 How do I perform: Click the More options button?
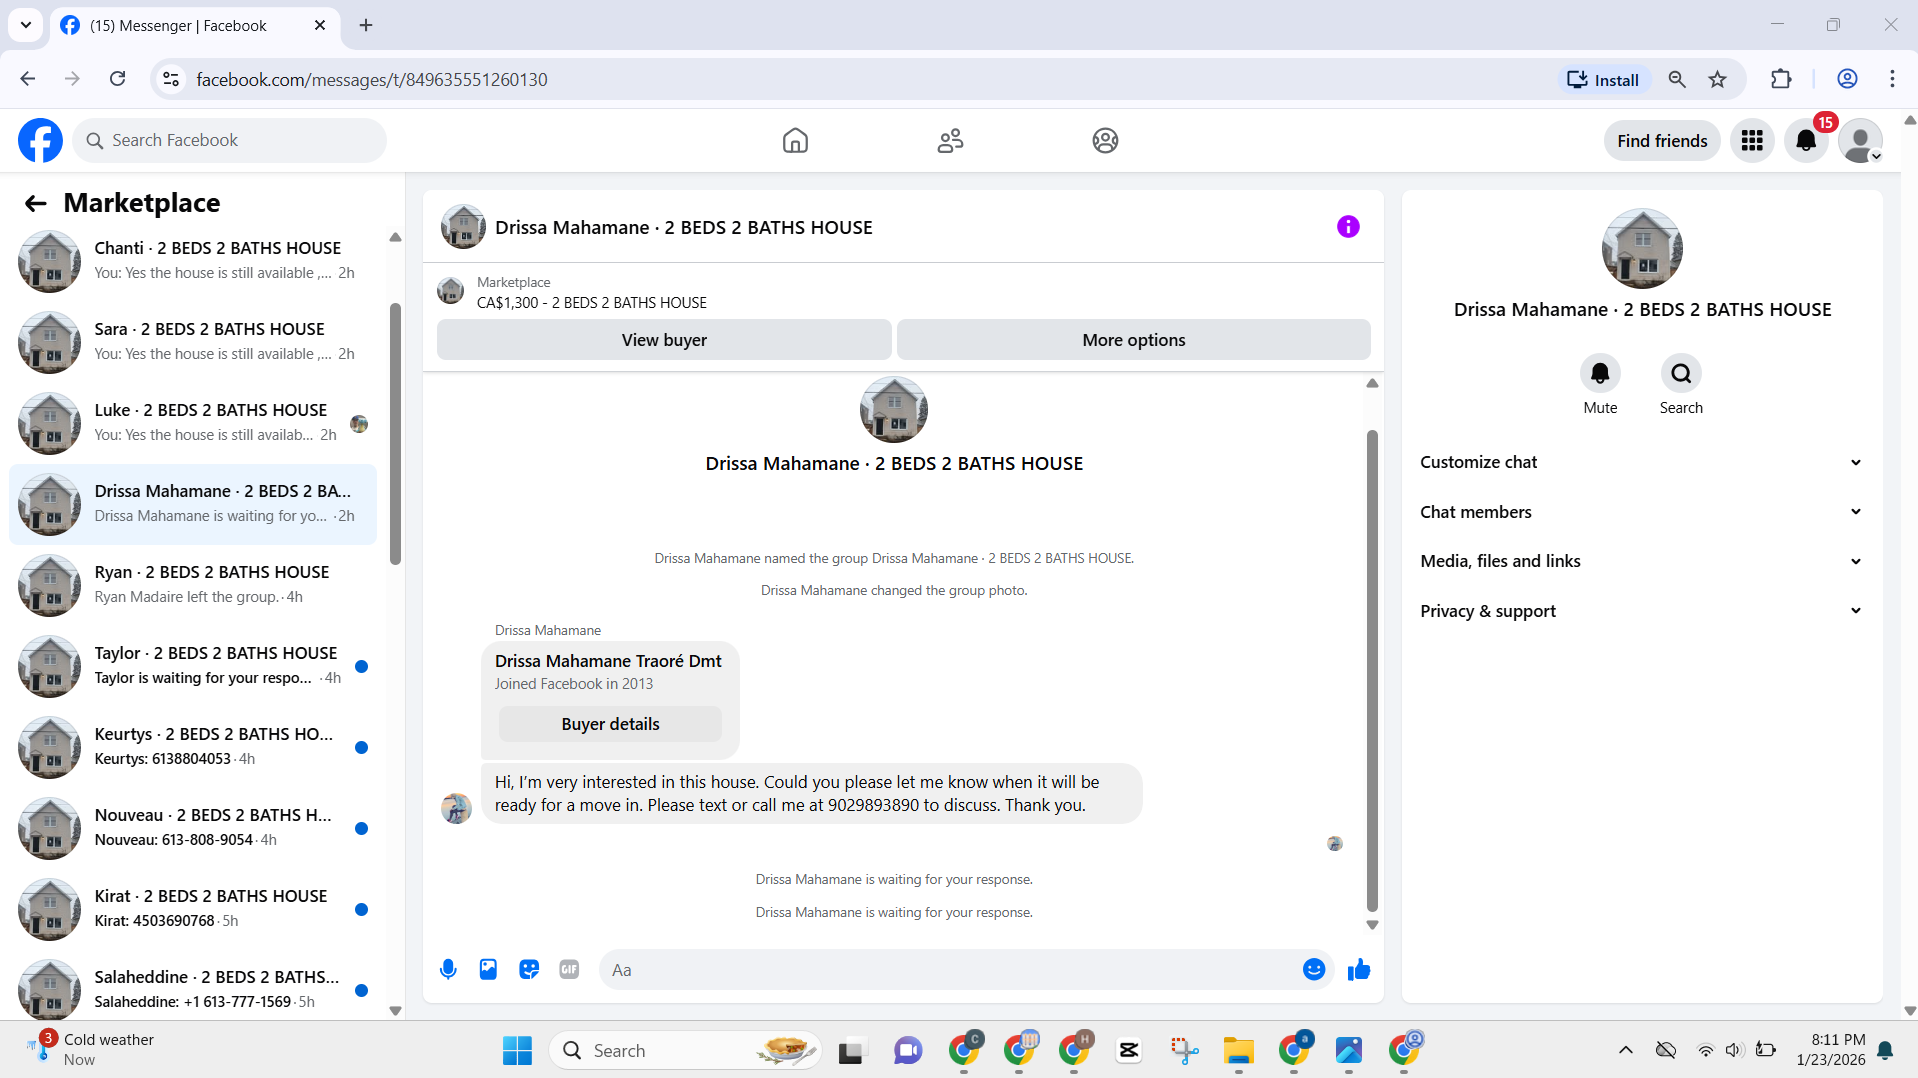tap(1134, 340)
